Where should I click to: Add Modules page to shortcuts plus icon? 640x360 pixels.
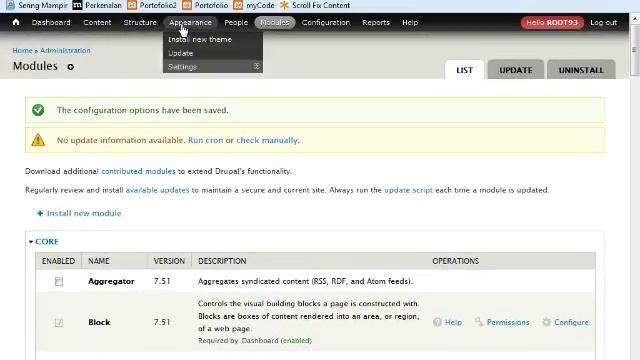71,67
